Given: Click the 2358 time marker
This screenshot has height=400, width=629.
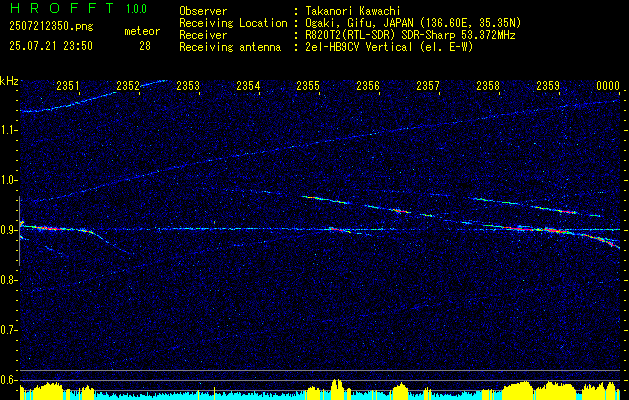Looking at the screenshot, I should (x=488, y=85).
